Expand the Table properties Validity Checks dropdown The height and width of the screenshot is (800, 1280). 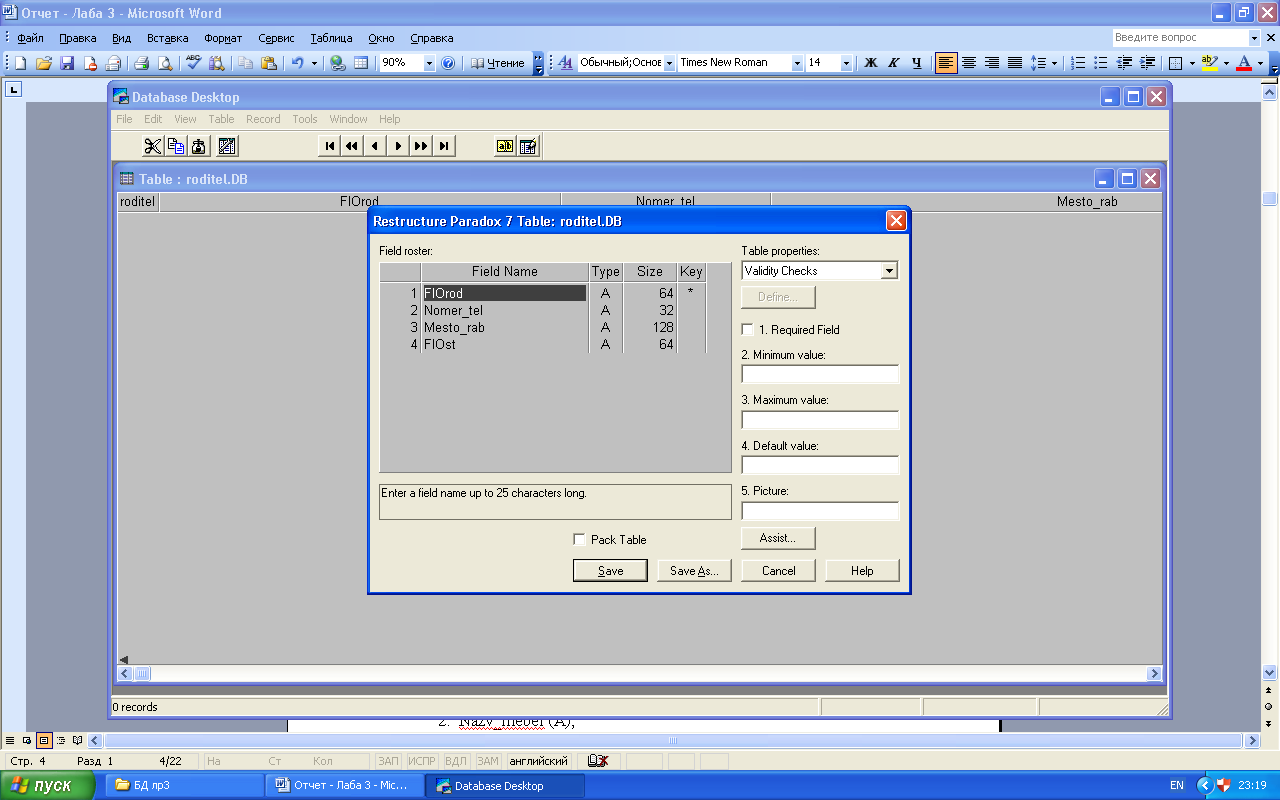tap(889, 271)
